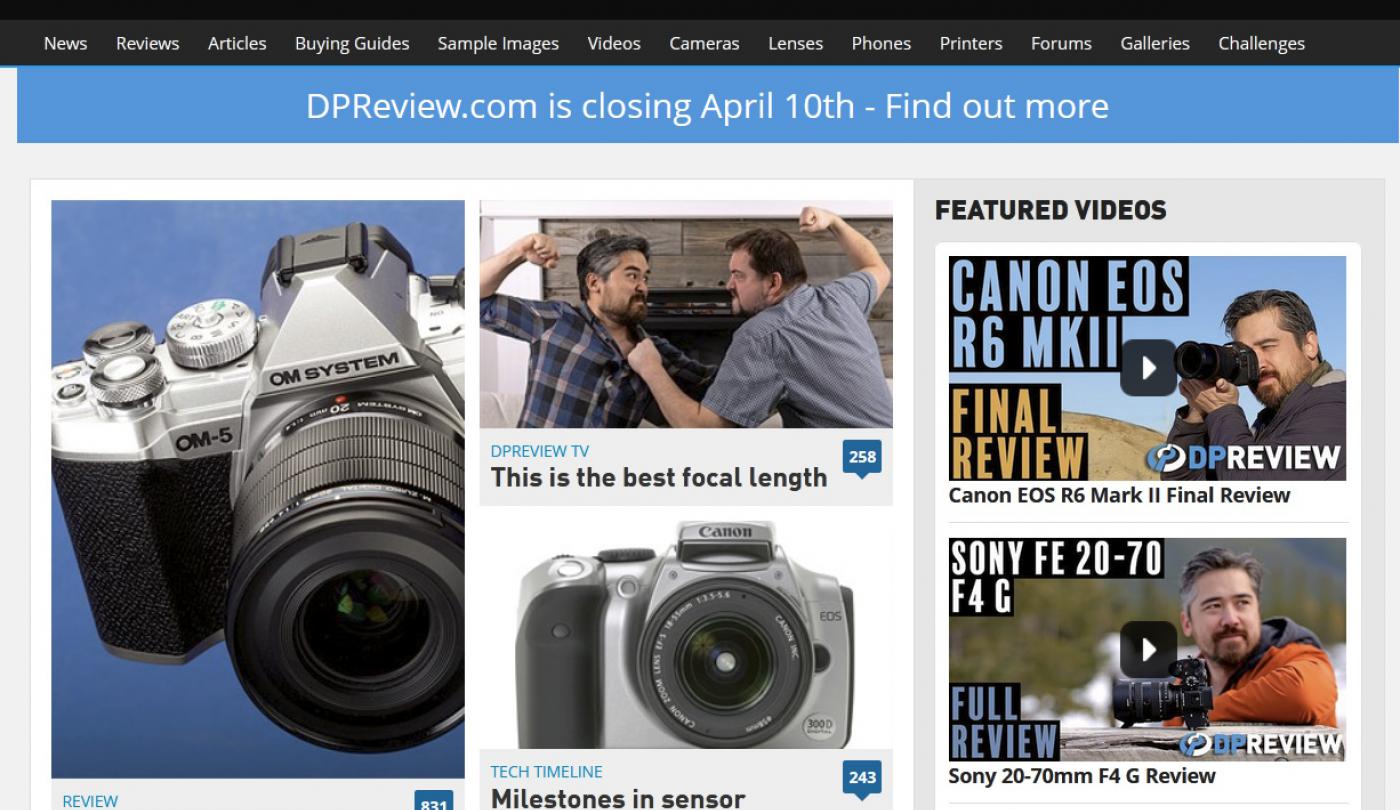The width and height of the screenshot is (1400, 810).
Task: Open the Phones menu item
Action: click(x=881, y=43)
